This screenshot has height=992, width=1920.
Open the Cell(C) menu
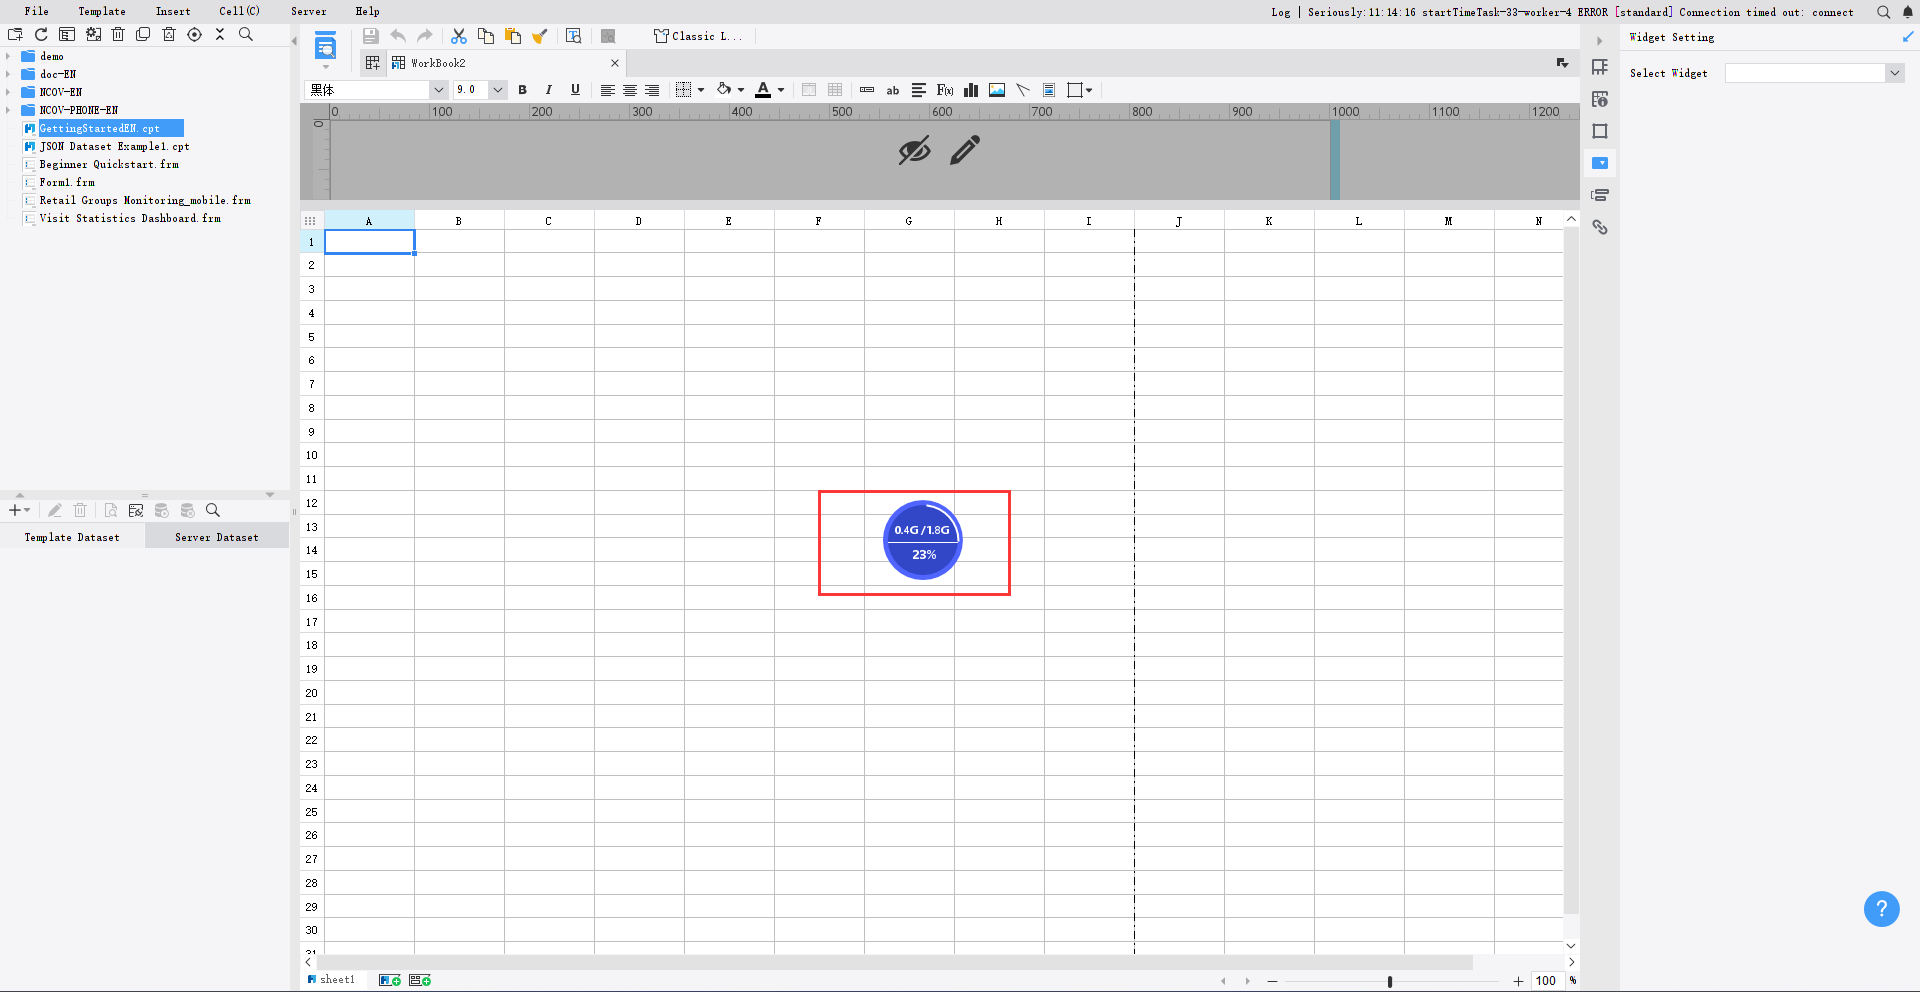pos(240,12)
